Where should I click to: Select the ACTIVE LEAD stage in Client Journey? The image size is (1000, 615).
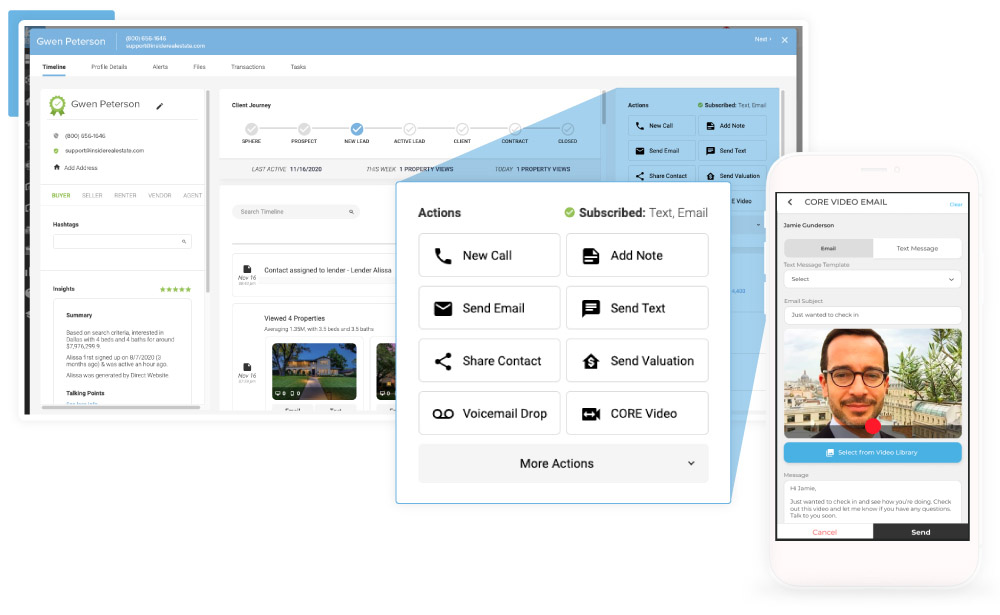tap(409, 129)
